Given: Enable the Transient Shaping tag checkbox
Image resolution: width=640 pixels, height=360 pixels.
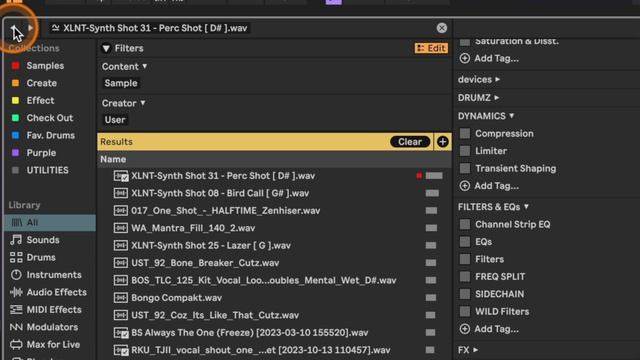Looking at the screenshot, I should (465, 169).
